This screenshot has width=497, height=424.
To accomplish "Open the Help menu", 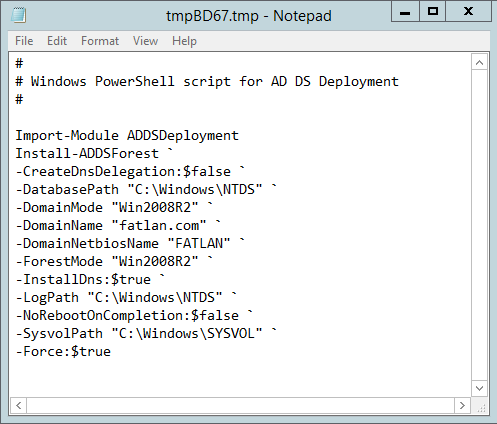I will coord(184,41).
